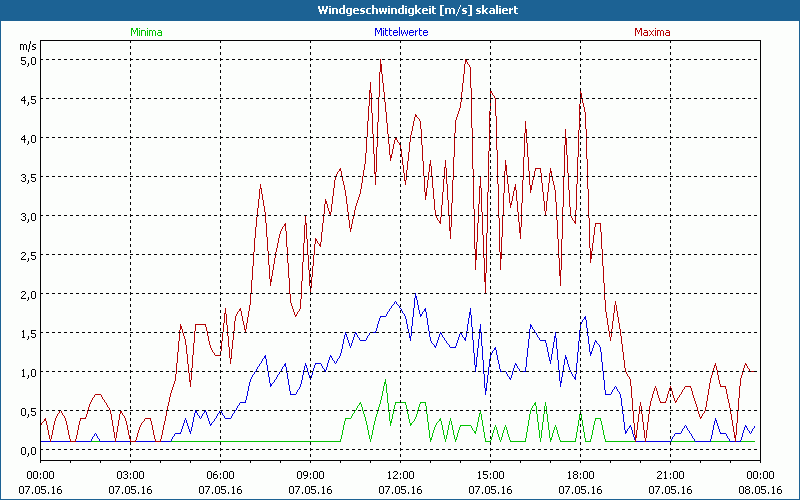The height and width of the screenshot is (500, 800).
Task: Click the red Maxima legend label
Action: click(651, 32)
